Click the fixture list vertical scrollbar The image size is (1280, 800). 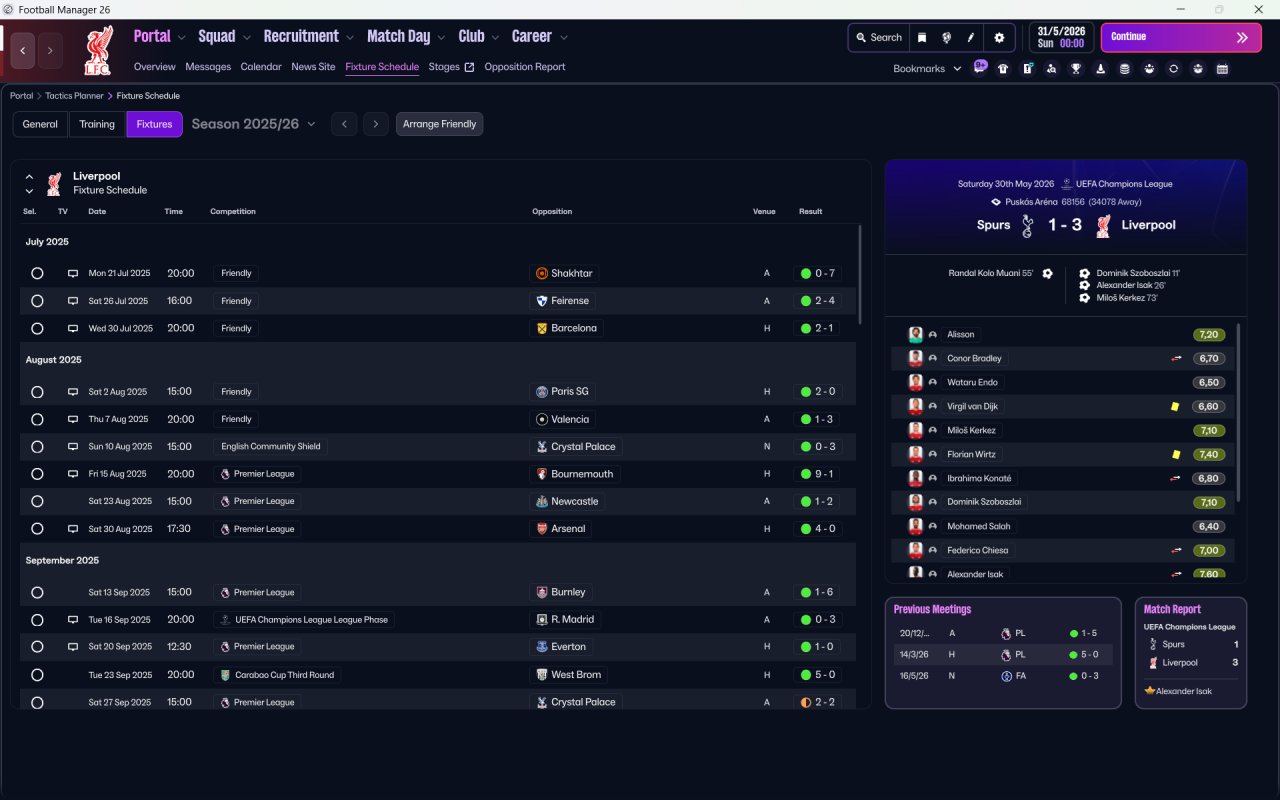860,274
